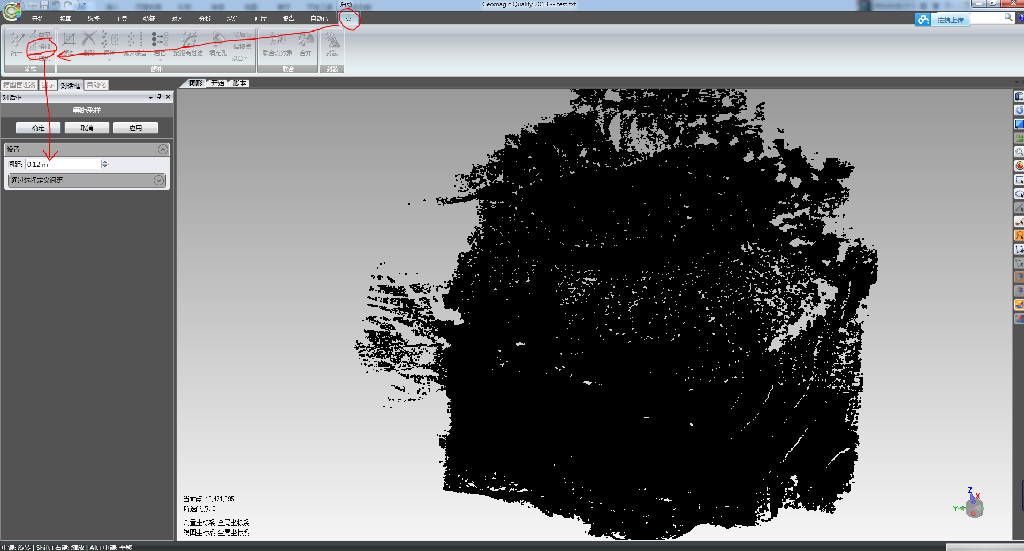This screenshot has width=1024, height=551.
Task: Close the dialog panel
Action: click(168, 97)
